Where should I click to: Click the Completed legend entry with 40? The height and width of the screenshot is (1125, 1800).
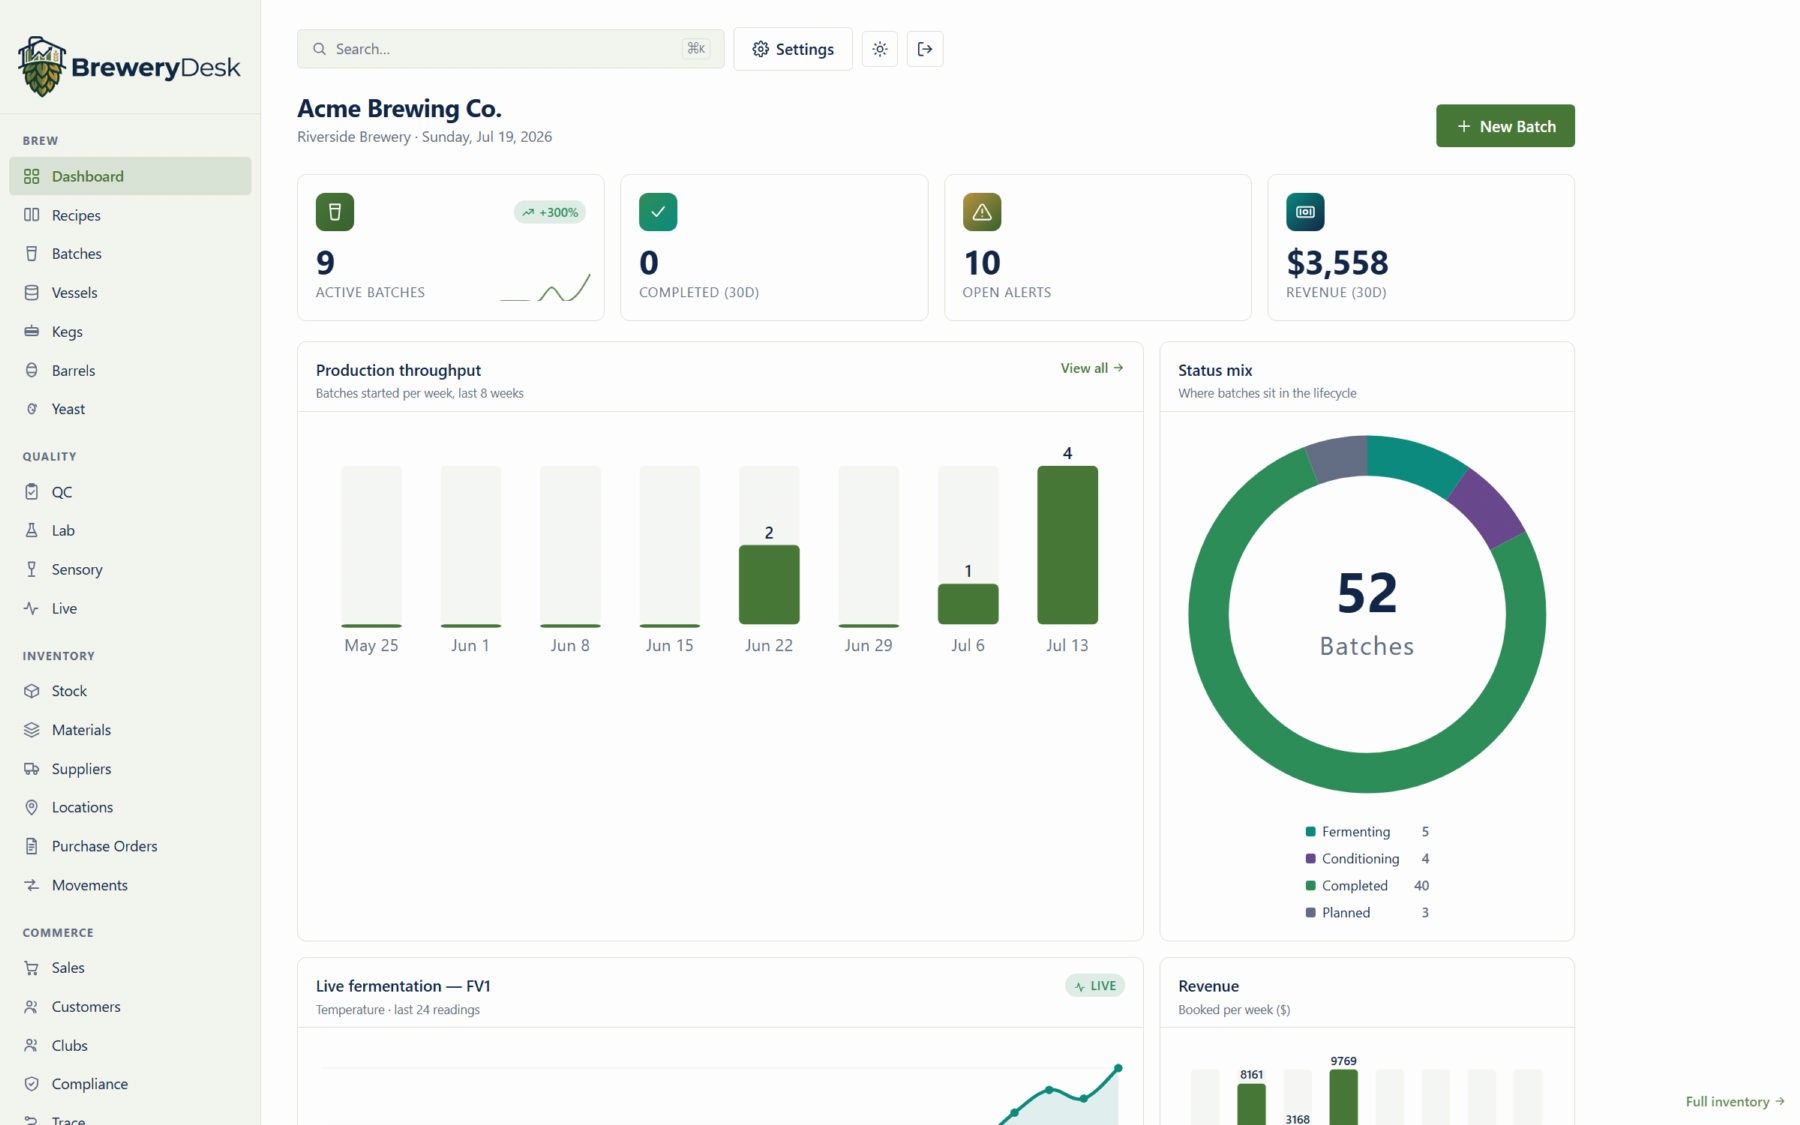tap(1367, 886)
